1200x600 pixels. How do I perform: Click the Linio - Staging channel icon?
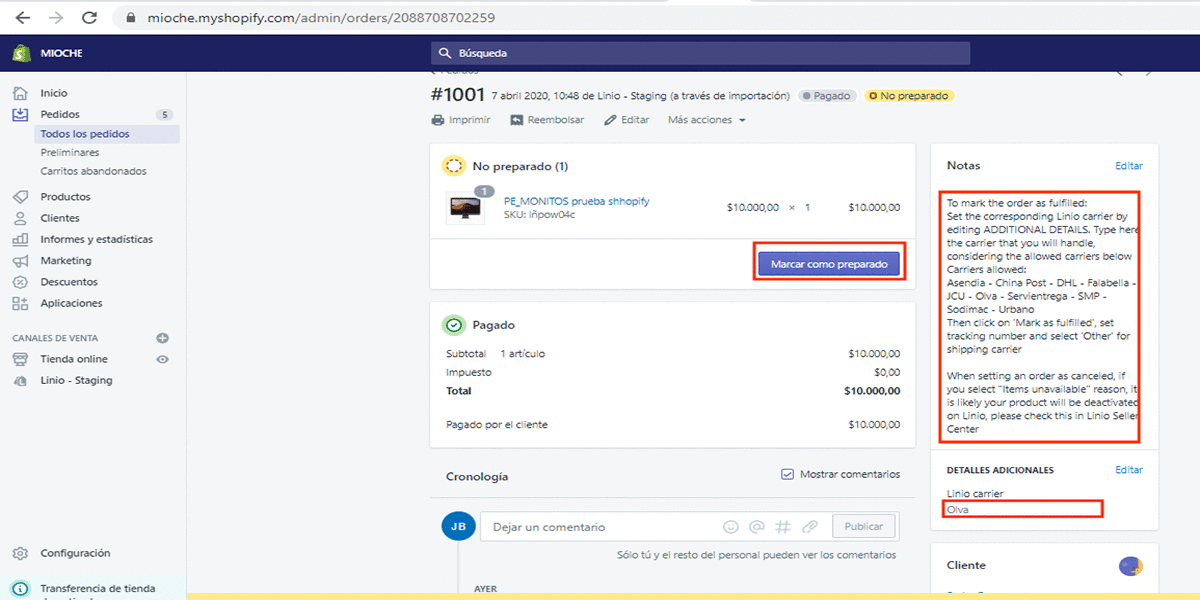pyautogui.click(x=20, y=381)
